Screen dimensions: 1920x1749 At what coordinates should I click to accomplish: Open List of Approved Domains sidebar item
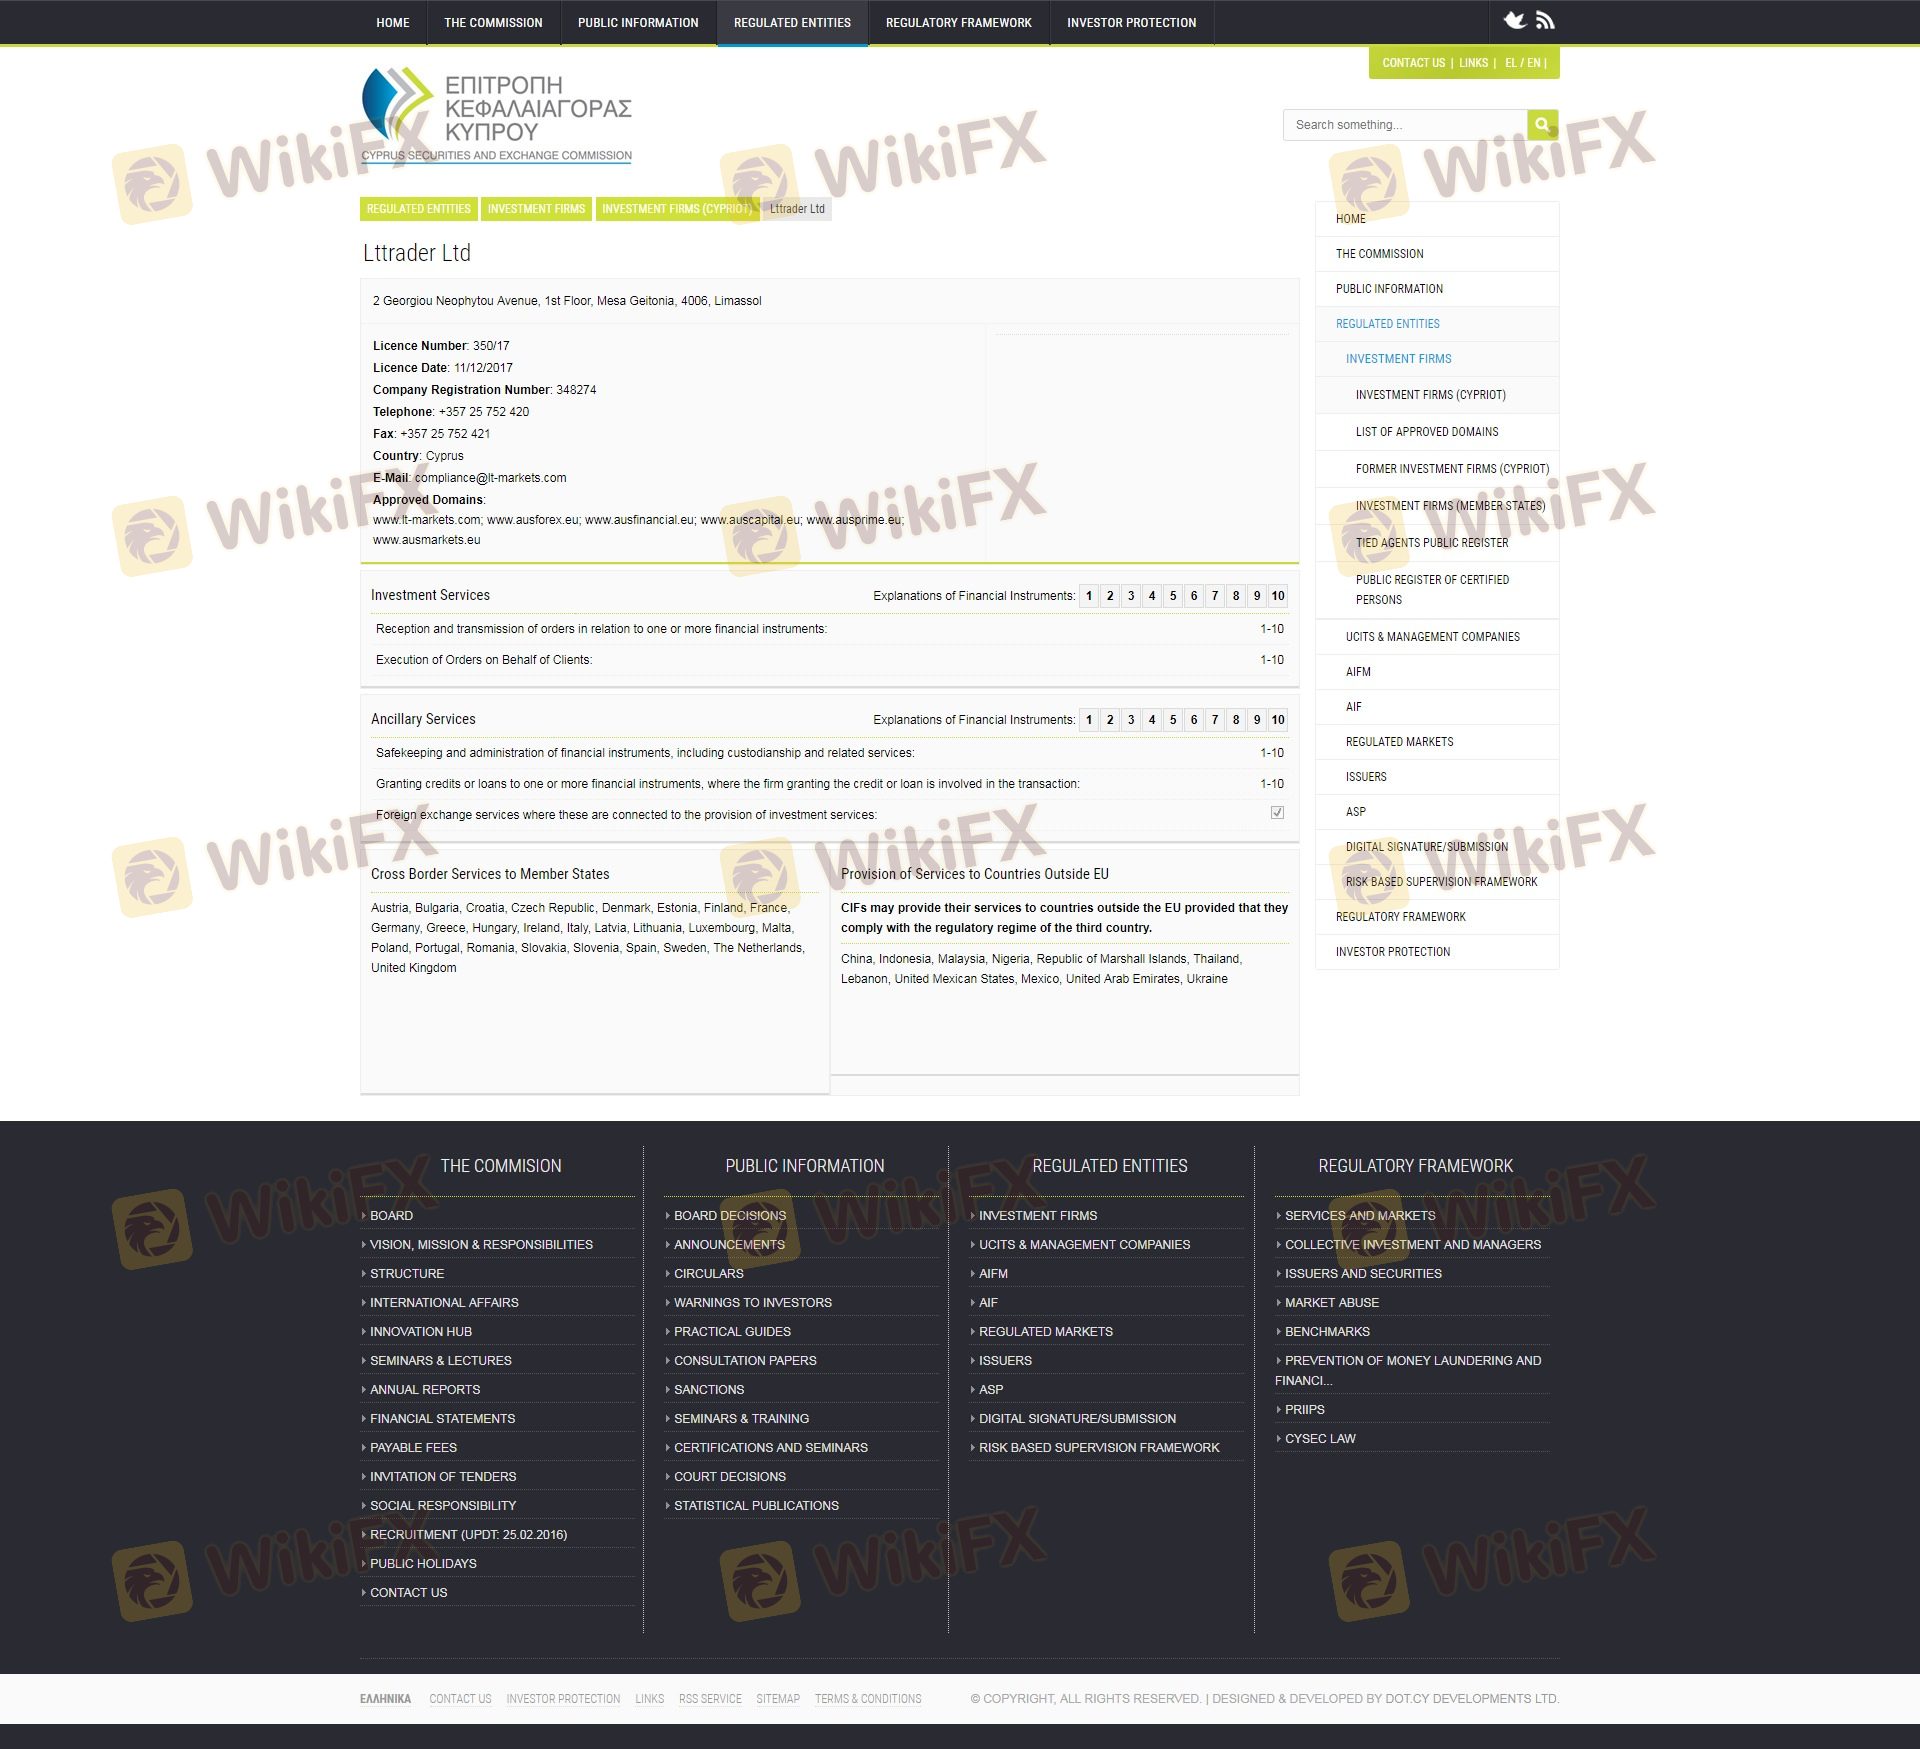pyautogui.click(x=1426, y=432)
